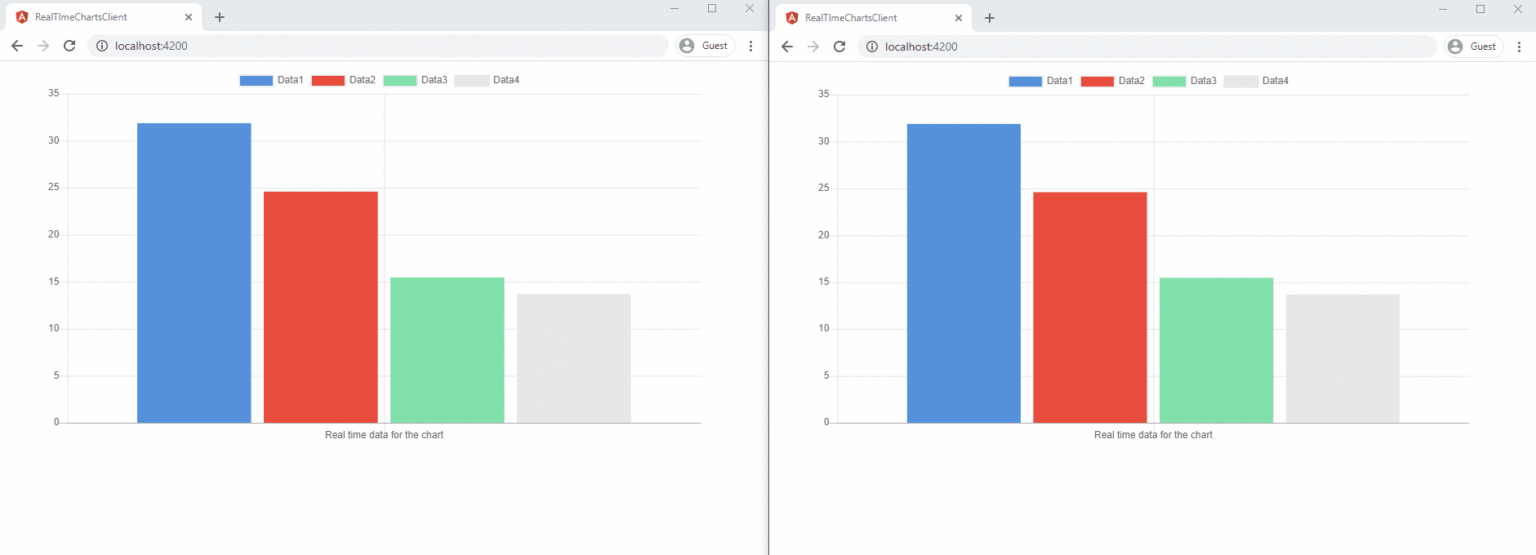Screen dimensions: 1536x555
Task: Go back in right browser window
Action: pyautogui.click(x=787, y=46)
